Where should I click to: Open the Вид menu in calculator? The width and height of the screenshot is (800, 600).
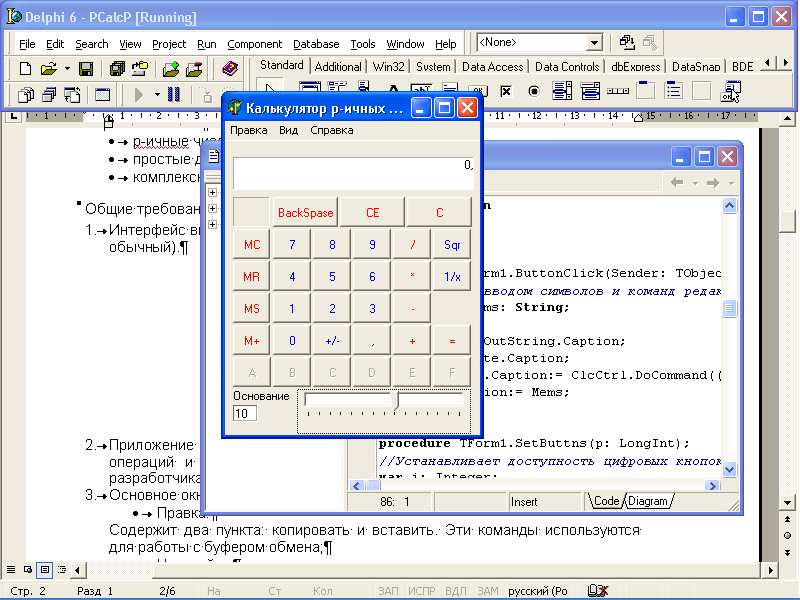288,130
